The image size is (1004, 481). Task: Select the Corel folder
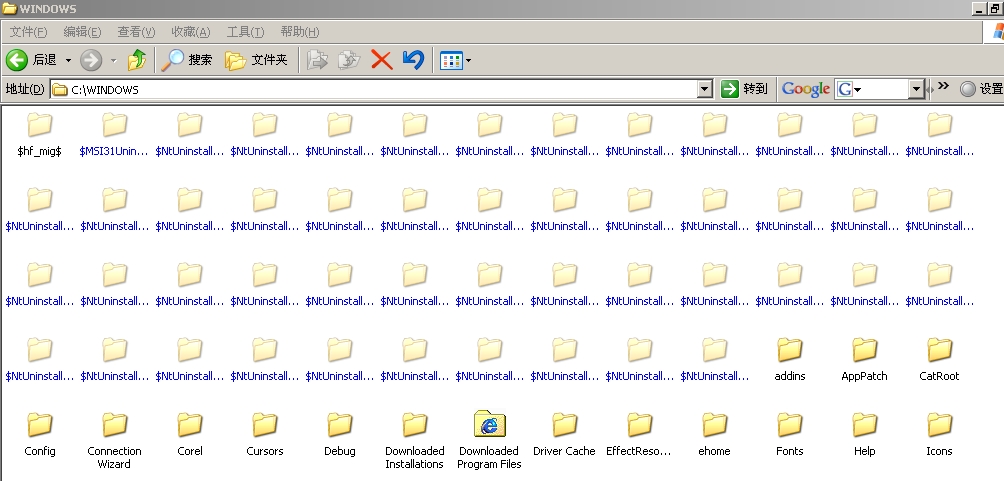point(190,434)
